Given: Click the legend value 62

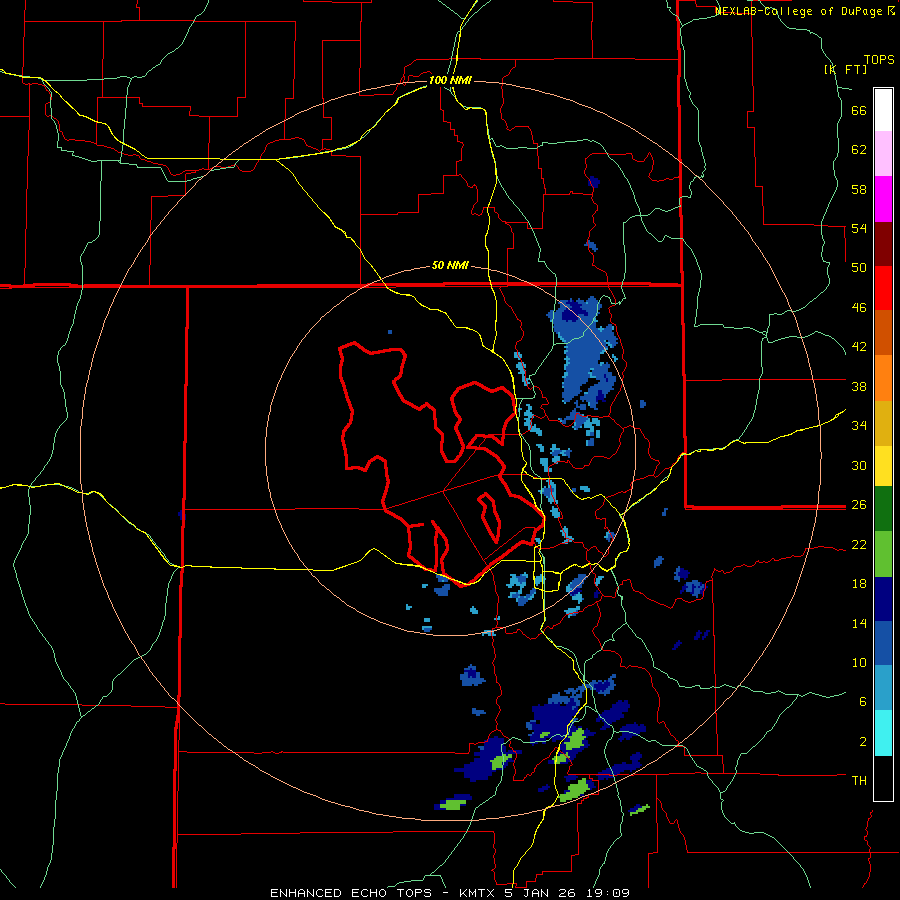Looking at the screenshot, I should click(859, 150).
